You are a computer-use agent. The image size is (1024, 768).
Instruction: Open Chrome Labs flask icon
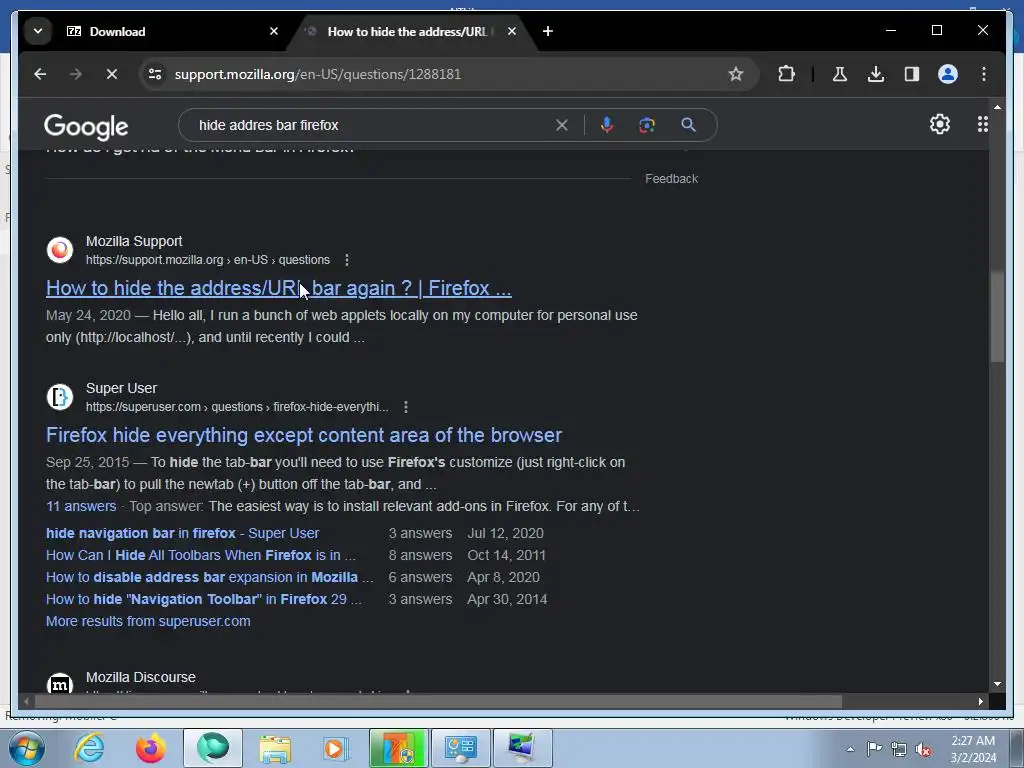pos(840,74)
